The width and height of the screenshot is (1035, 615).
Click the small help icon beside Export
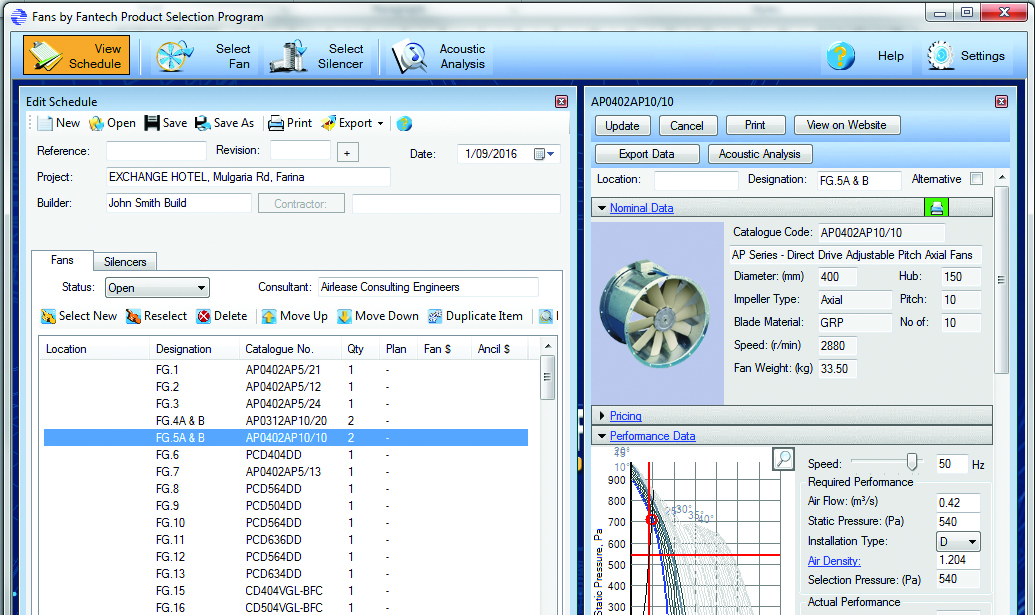pyautogui.click(x=404, y=123)
